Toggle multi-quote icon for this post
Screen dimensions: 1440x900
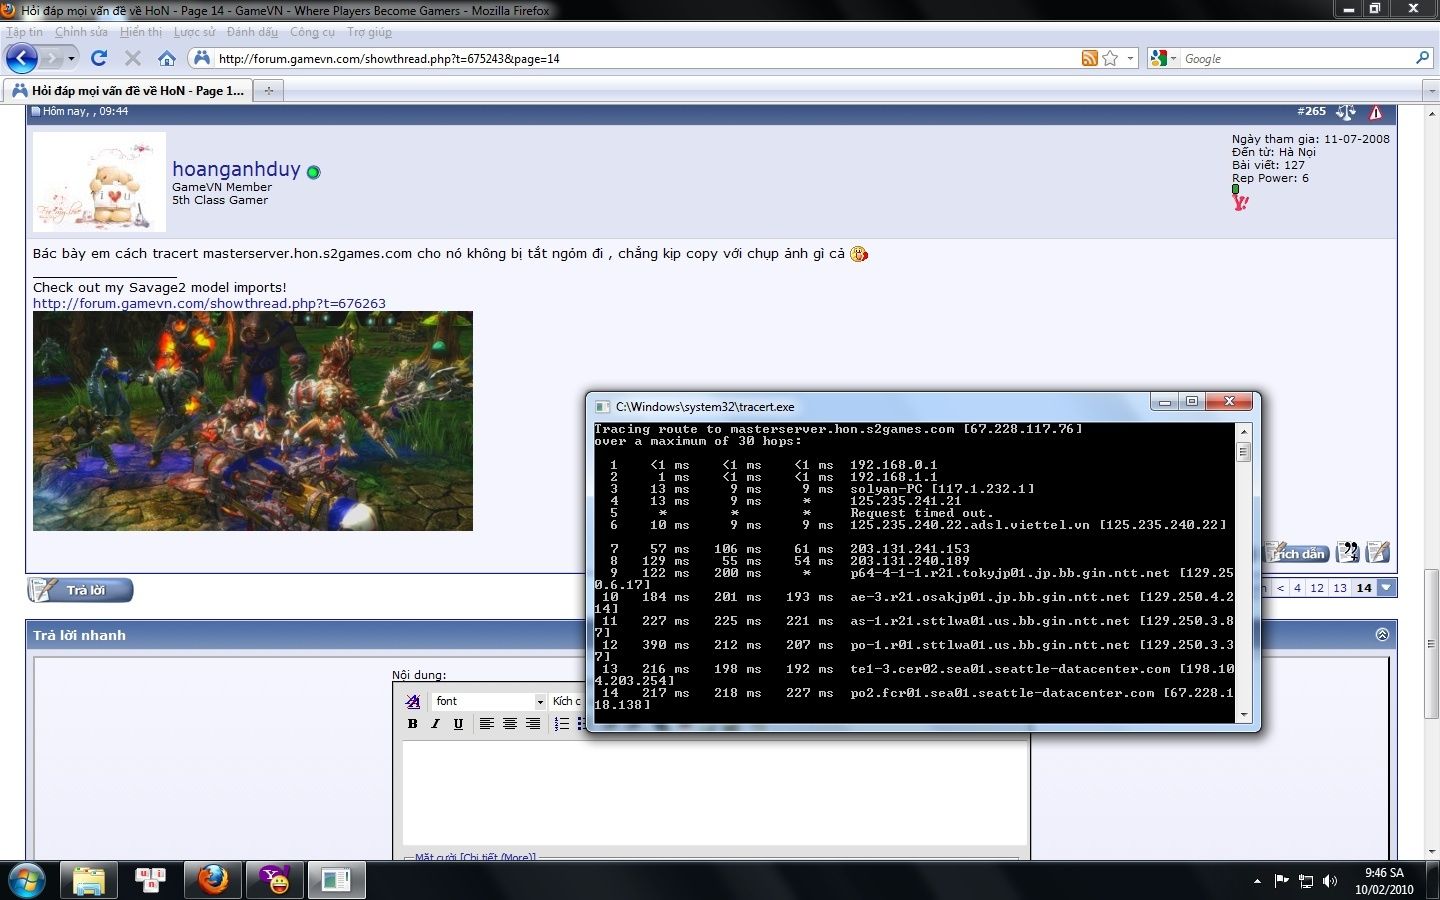coord(1347,552)
